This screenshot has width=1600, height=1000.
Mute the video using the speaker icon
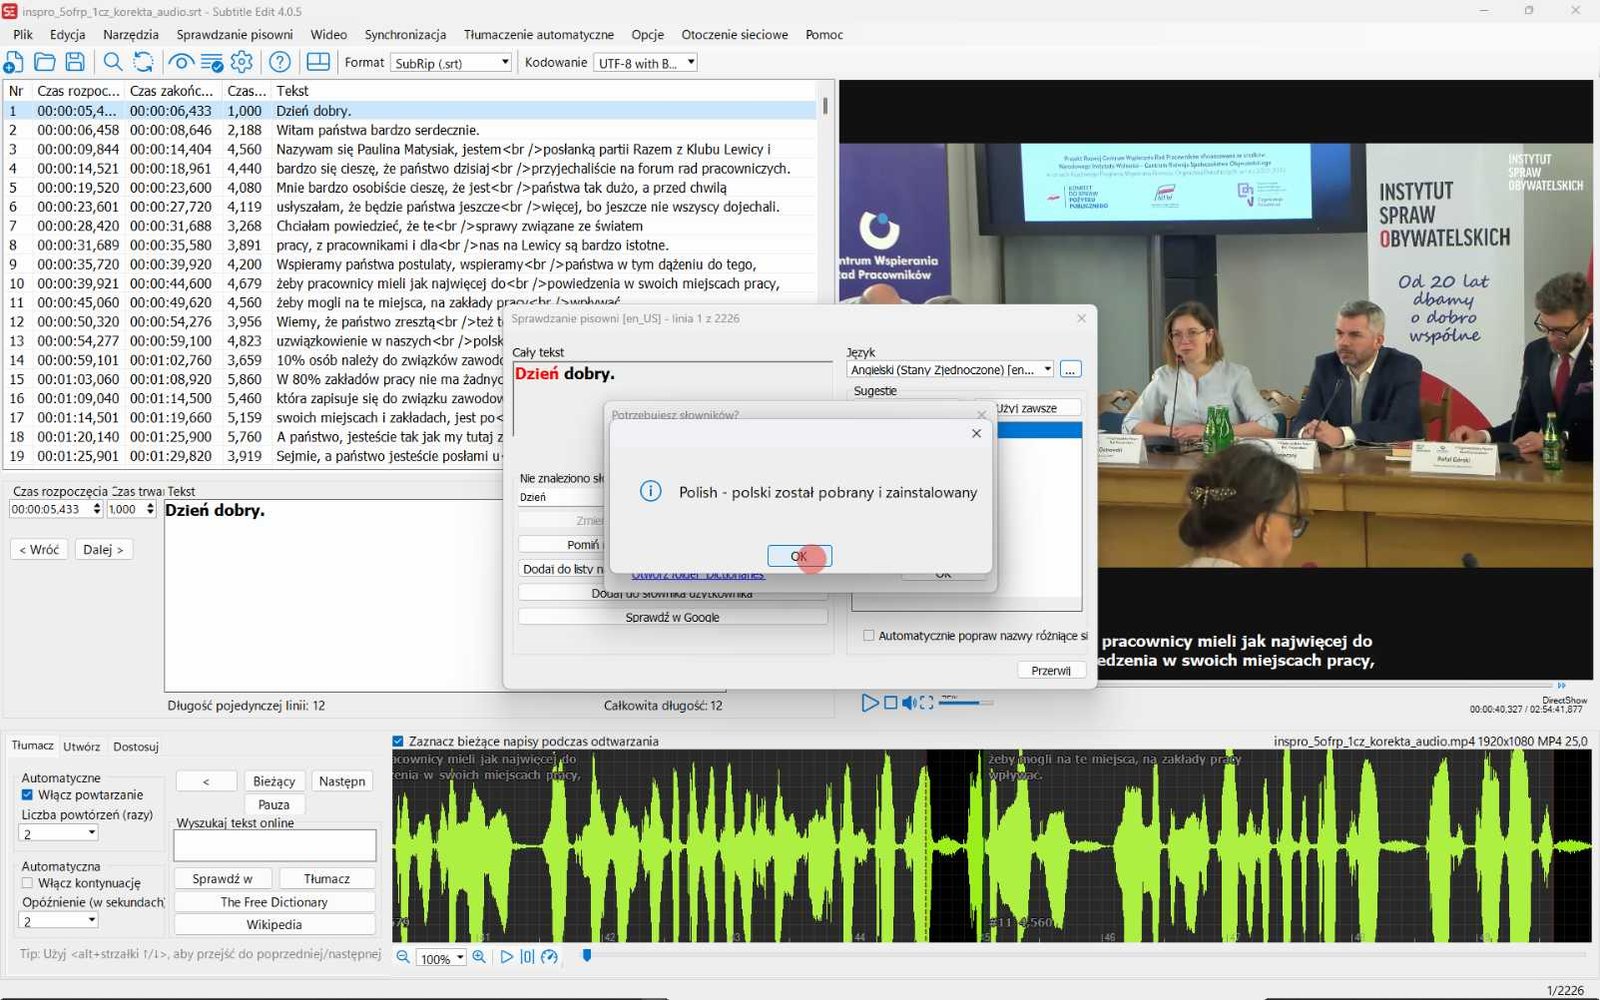pos(909,703)
